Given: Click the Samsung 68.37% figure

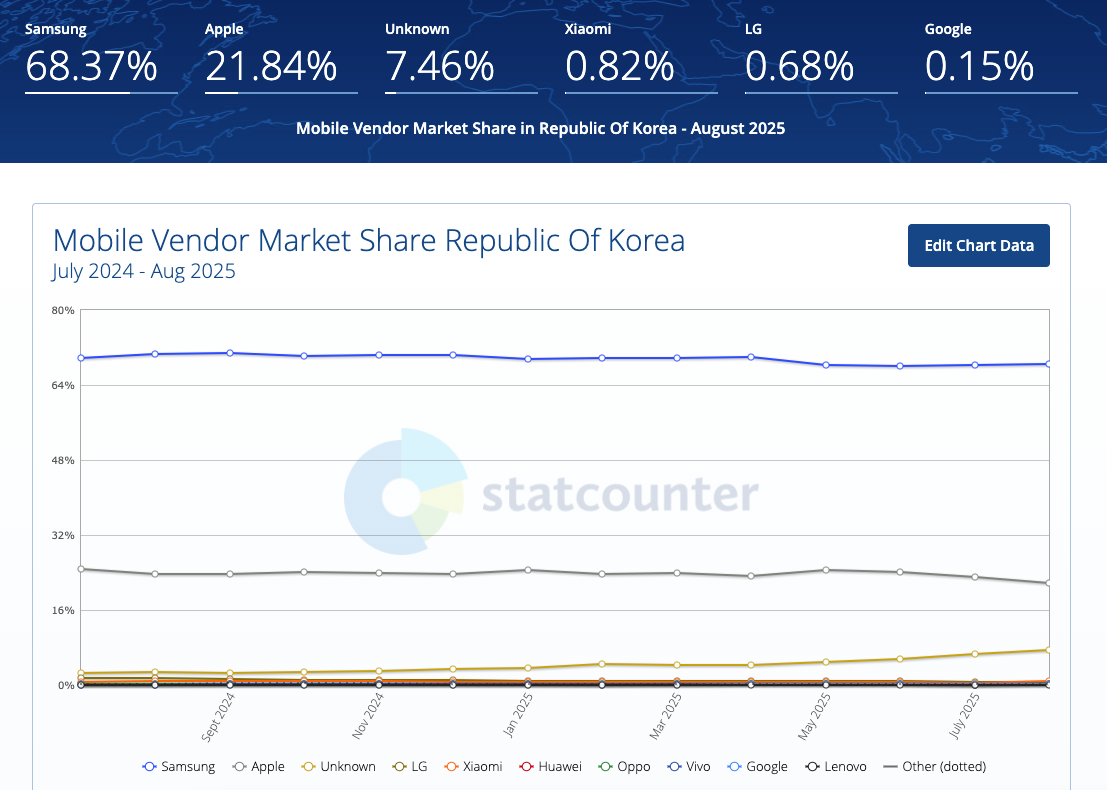Looking at the screenshot, I should pos(91,66).
